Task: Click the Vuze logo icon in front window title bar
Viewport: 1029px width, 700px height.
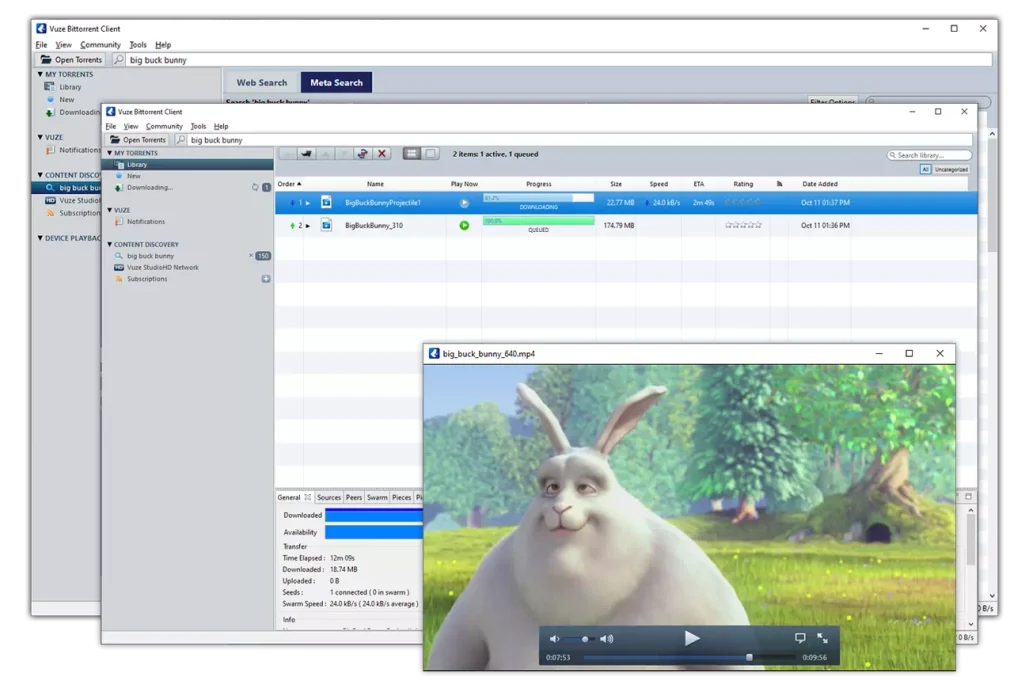Action: tap(111, 112)
